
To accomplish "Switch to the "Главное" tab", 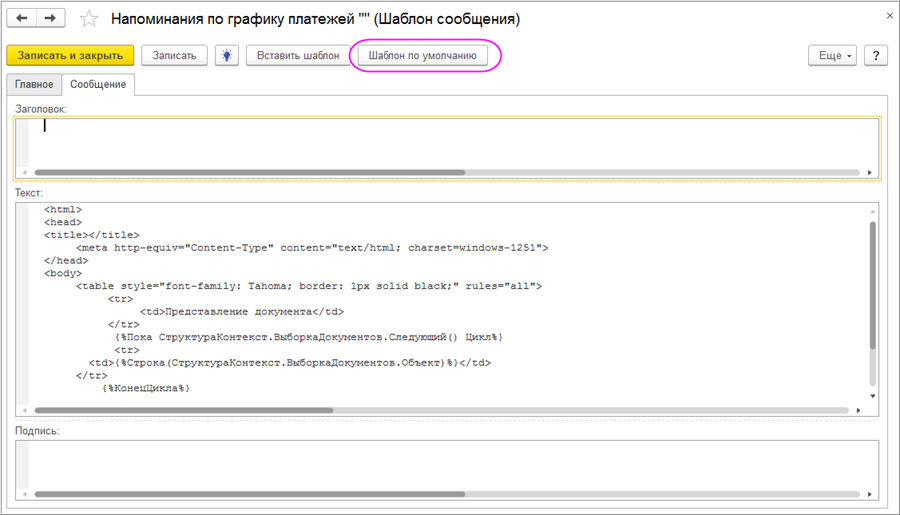I will click(33, 85).
